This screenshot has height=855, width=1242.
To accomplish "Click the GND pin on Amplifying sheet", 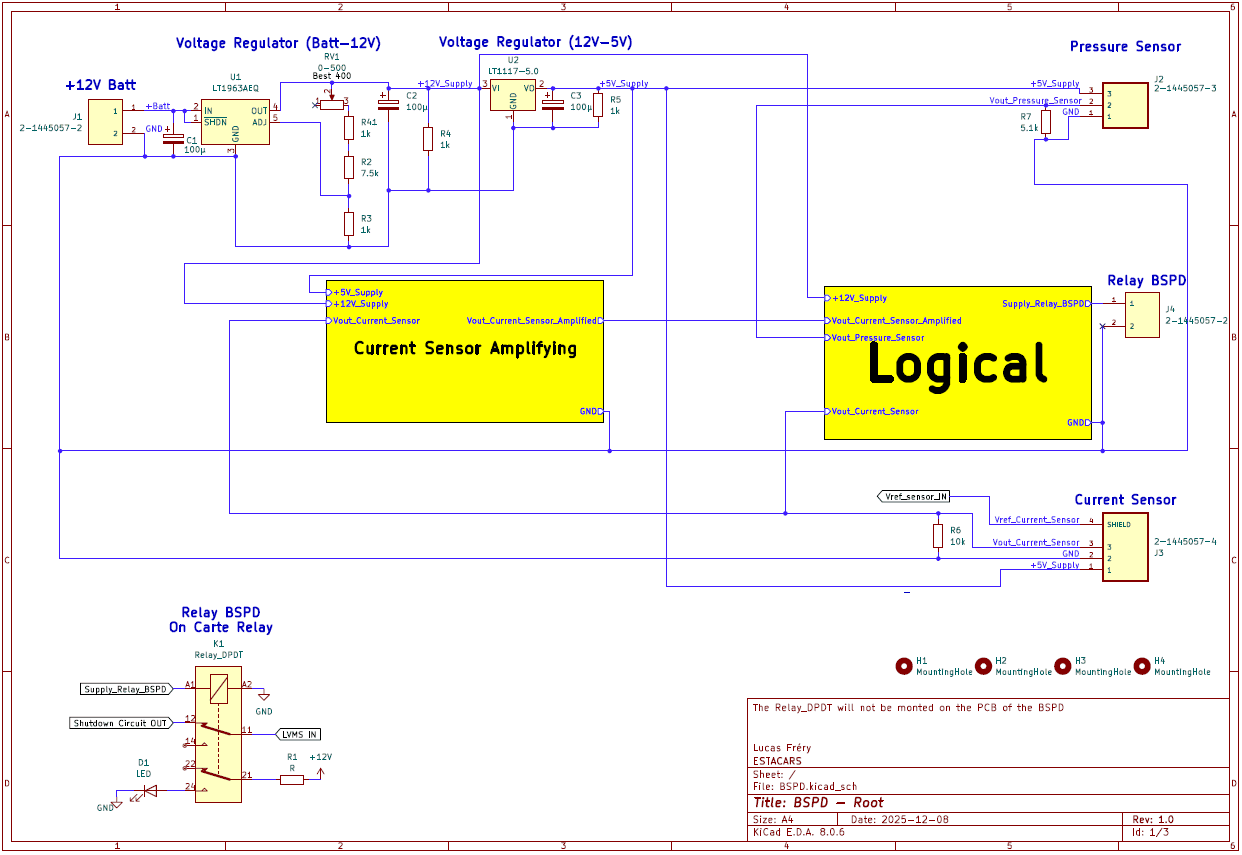I will click(591, 411).
